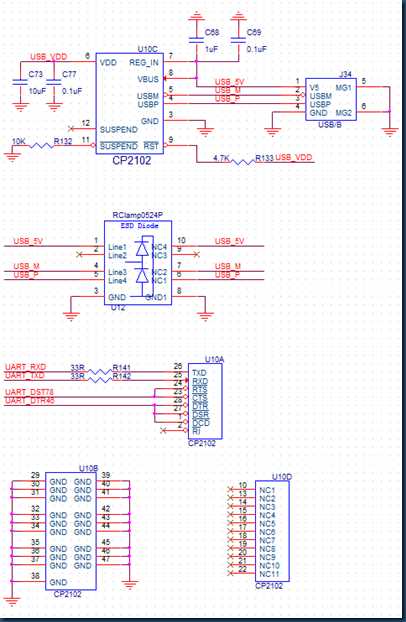The height and width of the screenshot is (622, 406).
Task: Click the V5 pin on J34
Action: coord(314,87)
